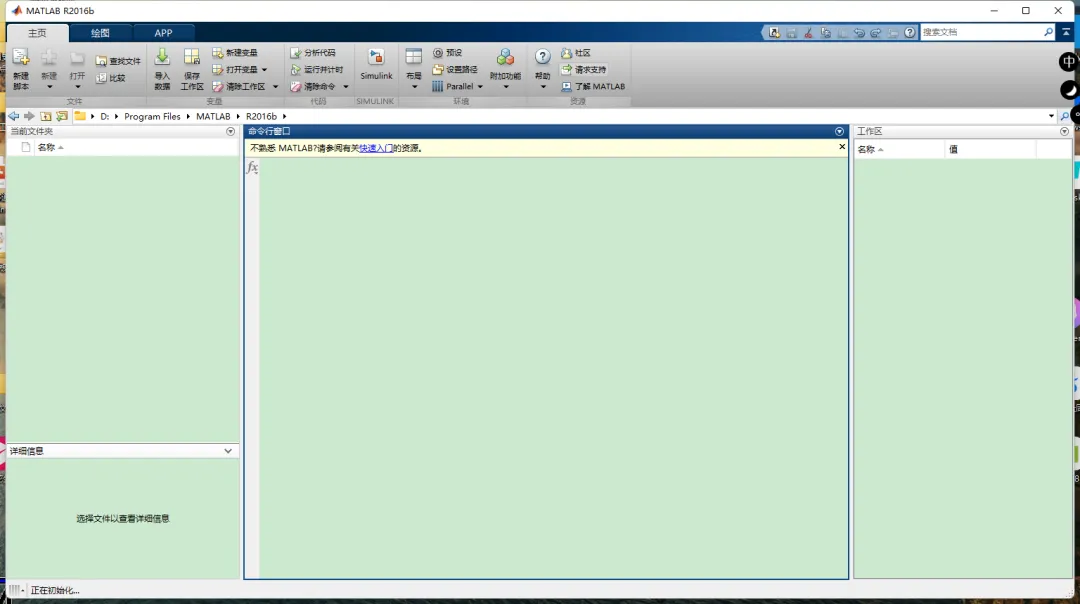Click 清除命令 (Clear Commands)
Image resolution: width=1080 pixels, height=604 pixels.
point(313,87)
